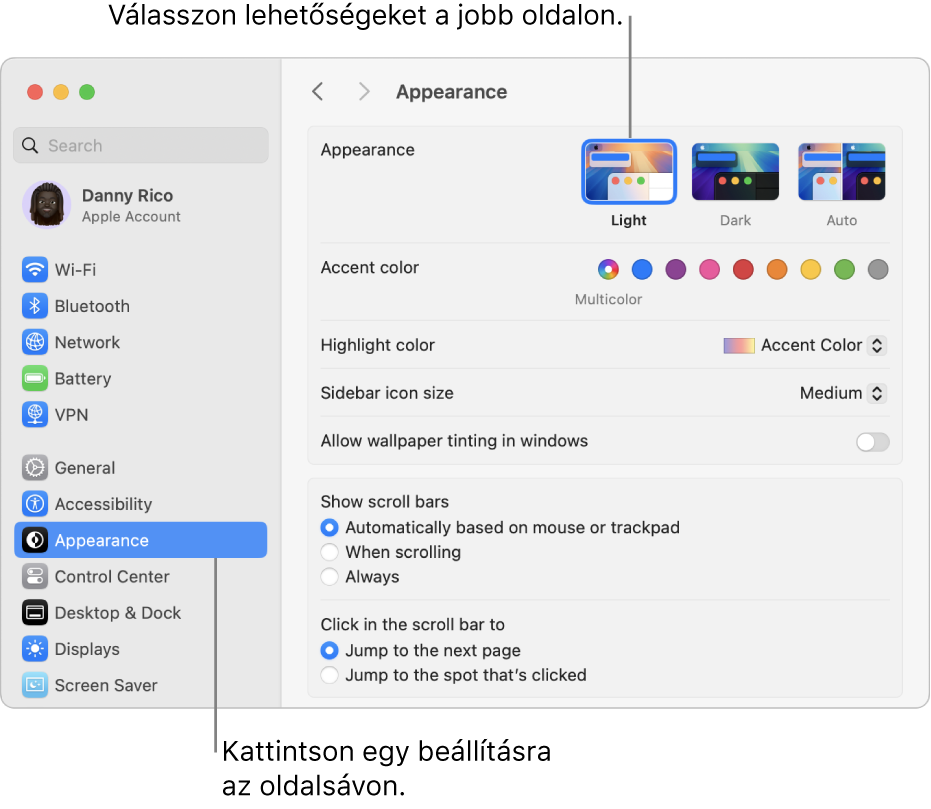
Task: Open Displays settings label
Action: (87, 649)
